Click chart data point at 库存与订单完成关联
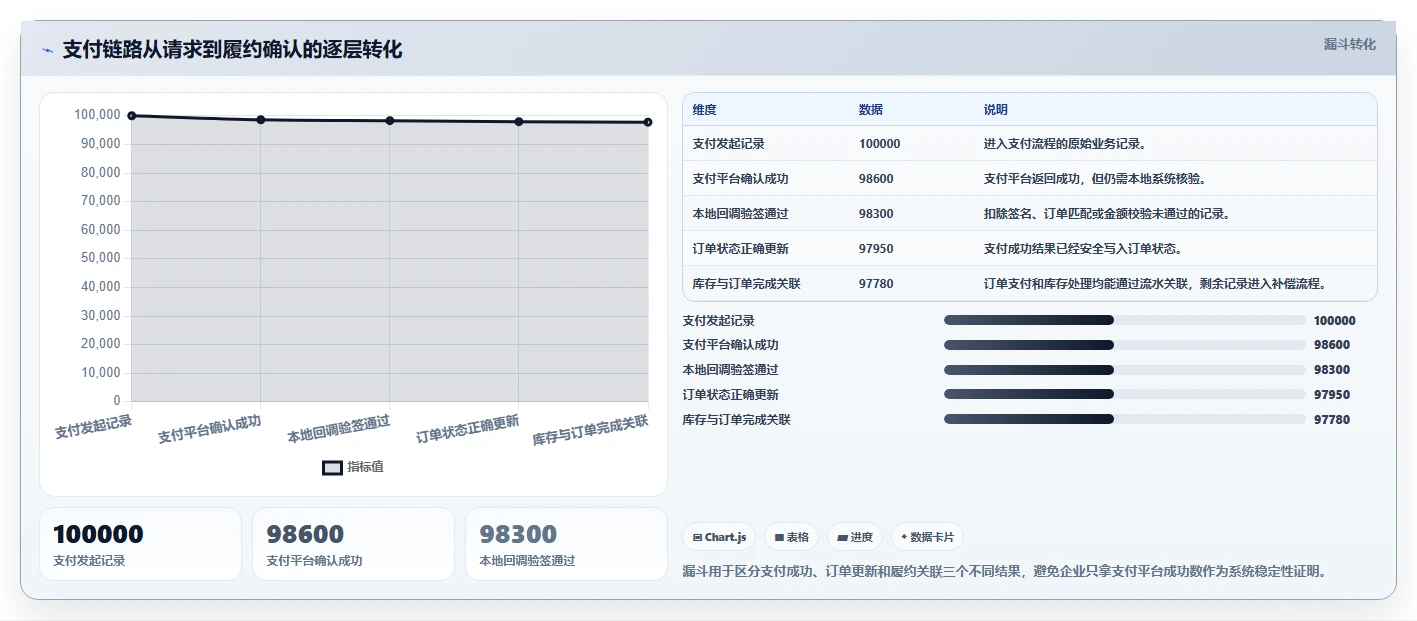1417x621 pixels. pos(648,122)
